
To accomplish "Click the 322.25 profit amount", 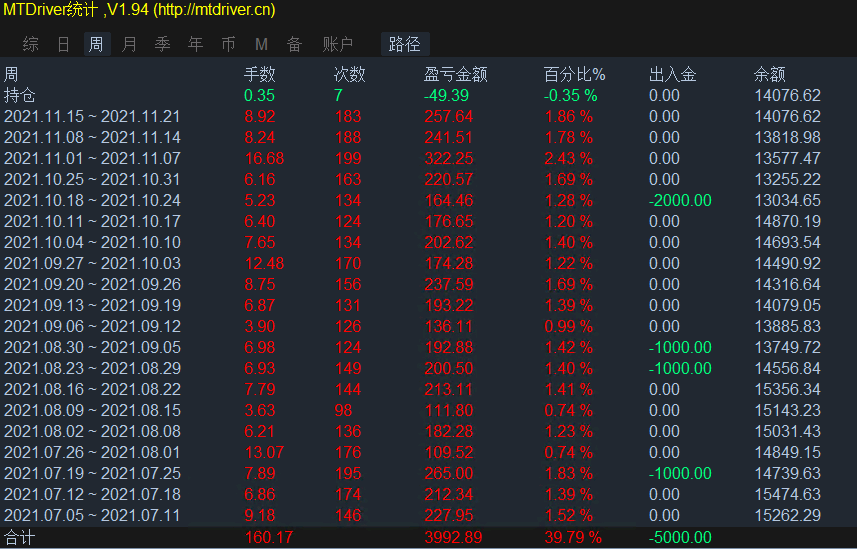I will pos(449,159).
